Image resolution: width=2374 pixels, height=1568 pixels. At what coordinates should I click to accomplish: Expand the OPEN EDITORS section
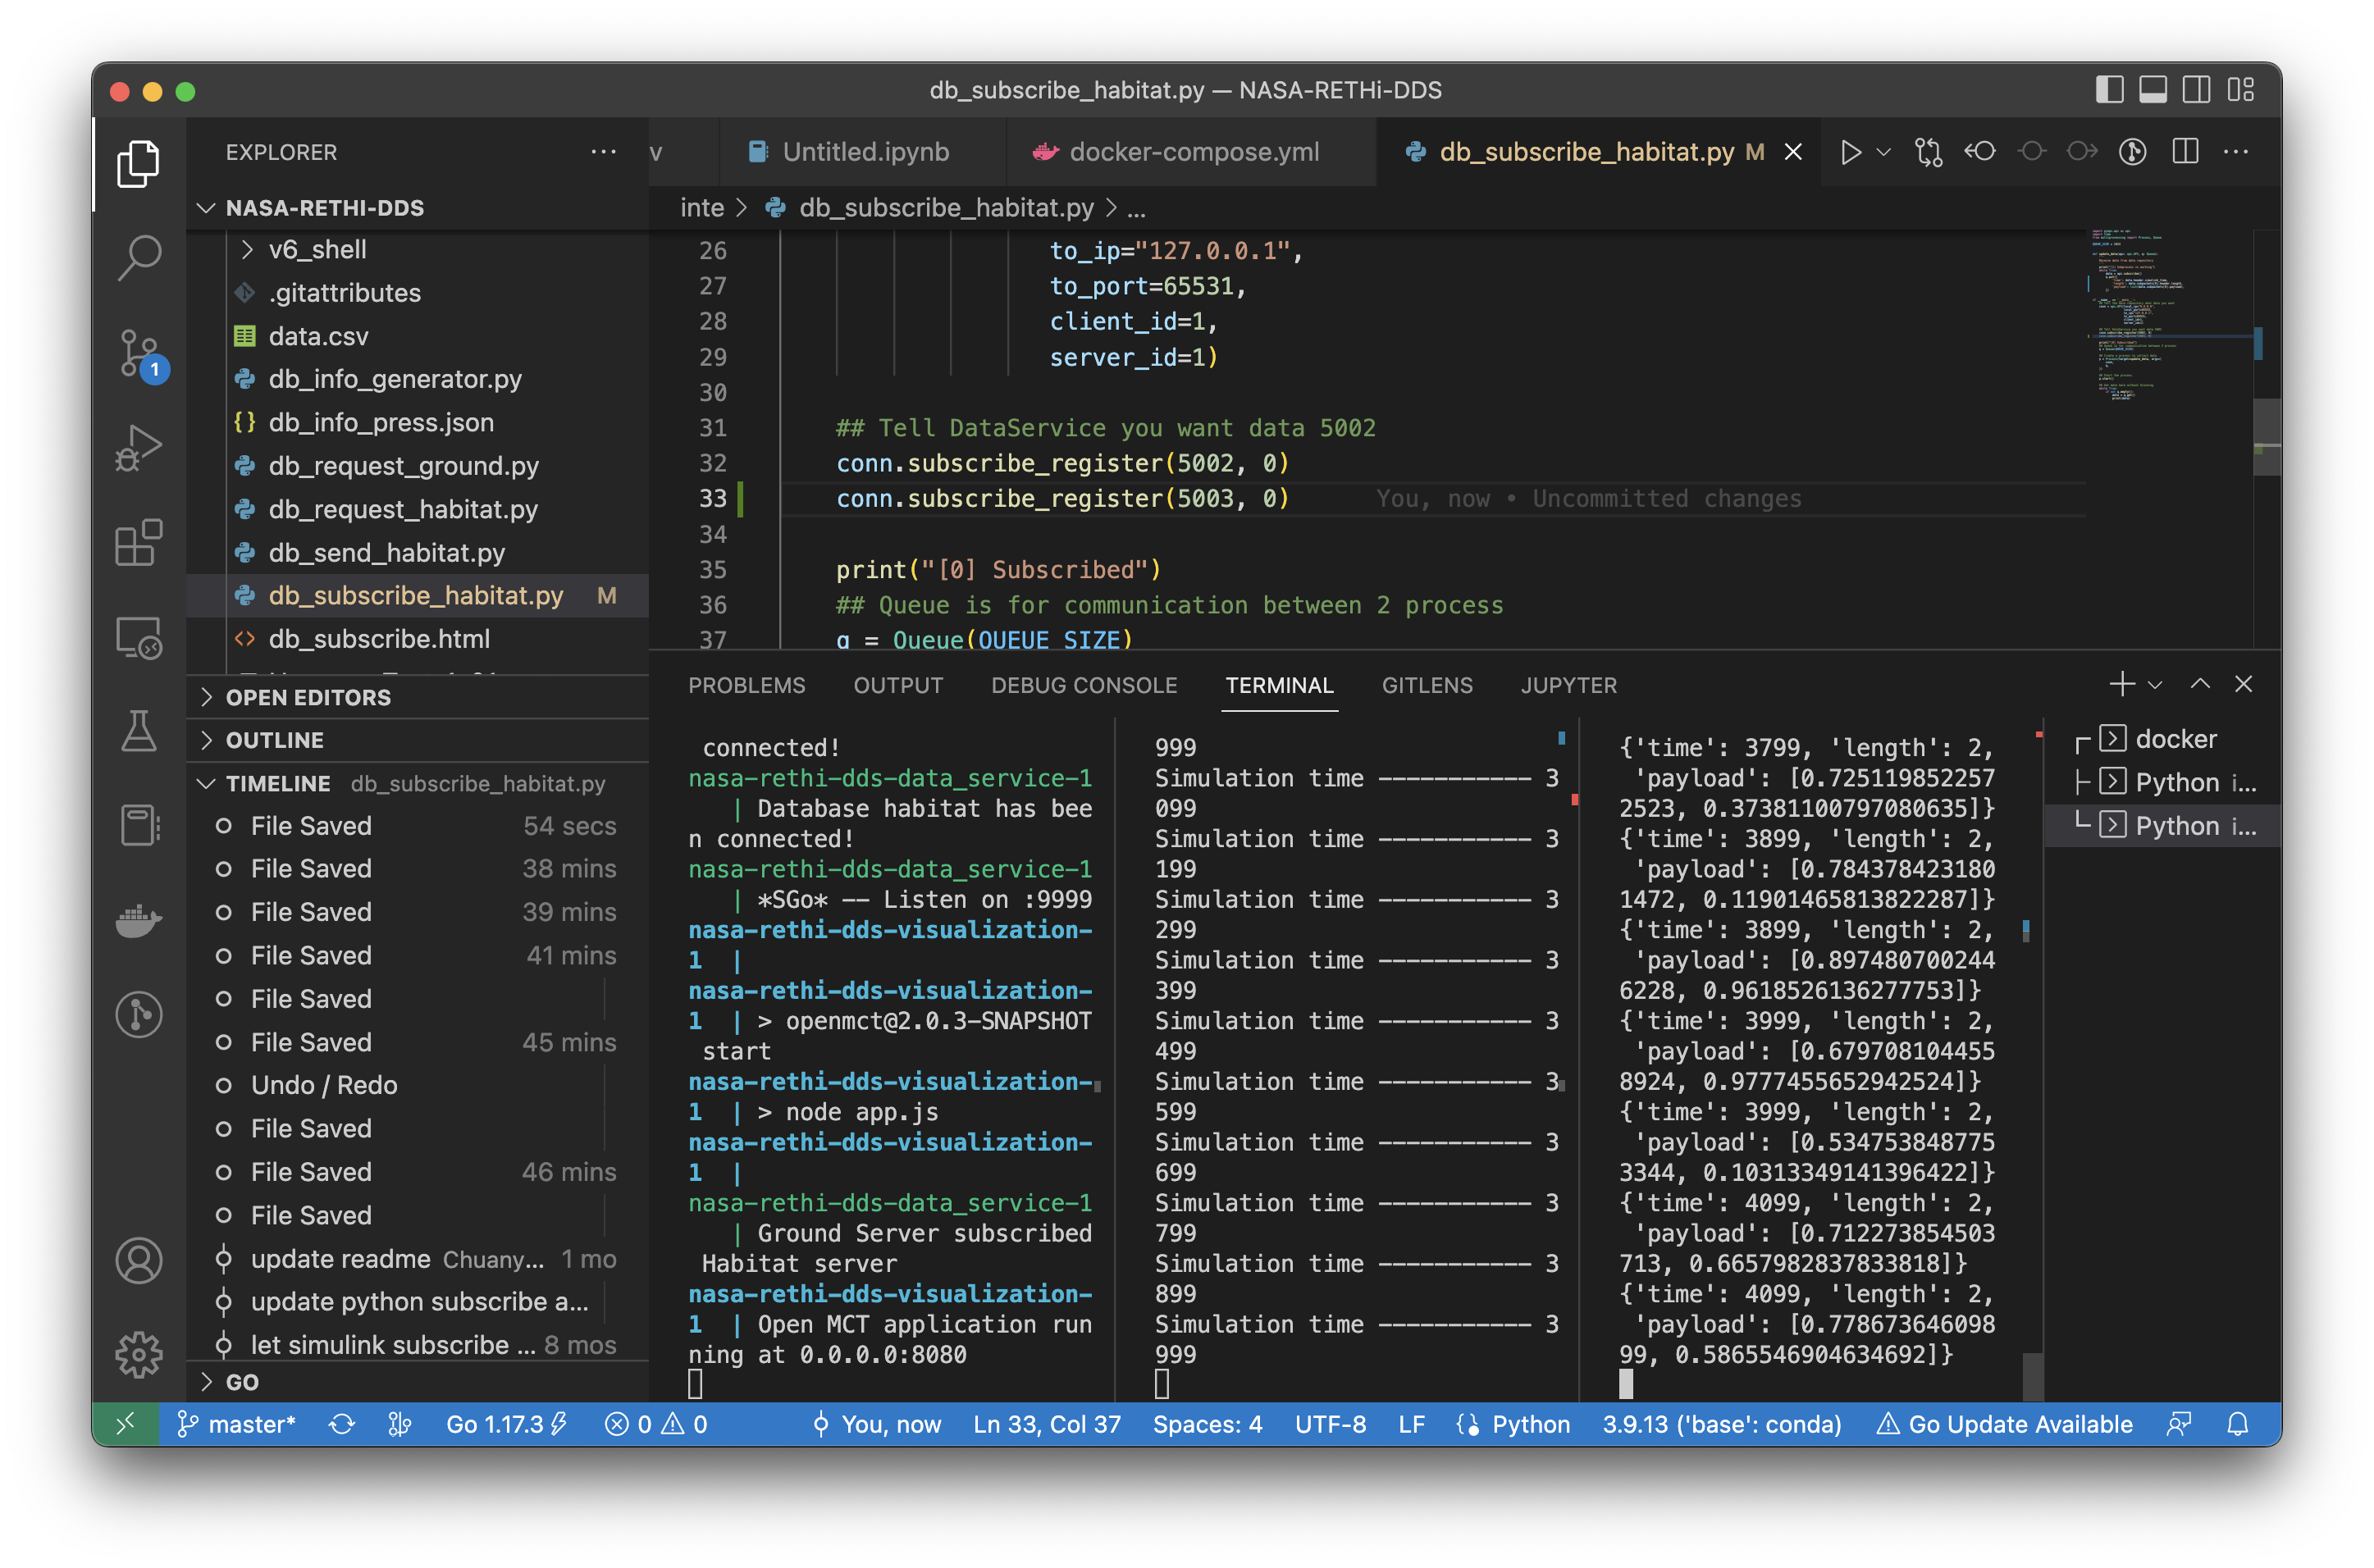[x=308, y=697]
